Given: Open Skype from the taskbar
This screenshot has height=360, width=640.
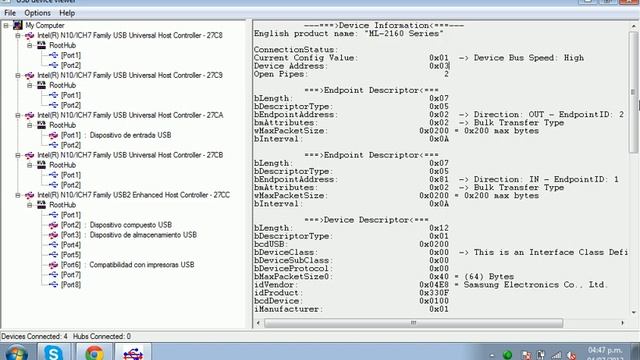Looking at the screenshot, I should pos(53,352).
